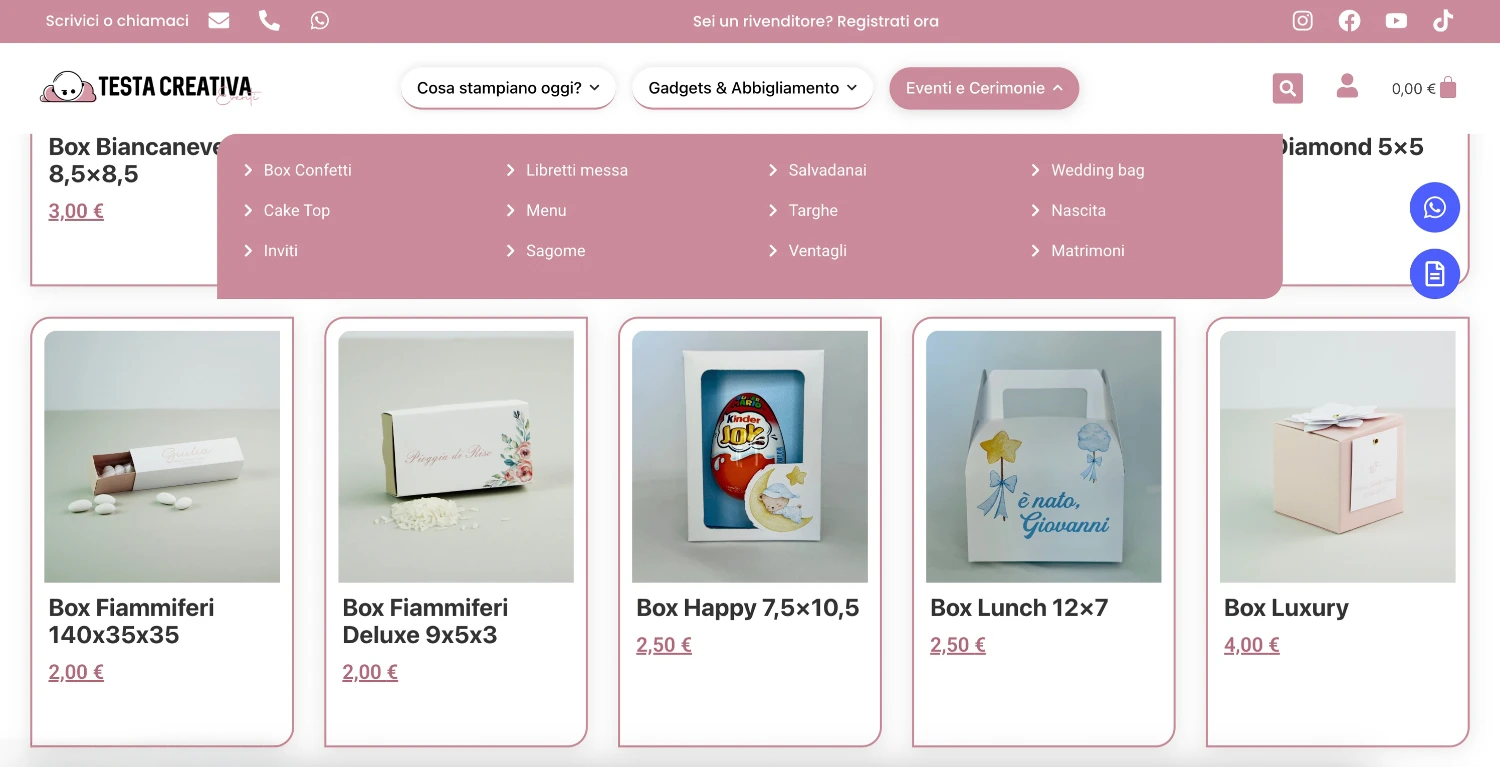Open the shopping cart bag icon
This screenshot has height=767, width=1500.
coord(1447,87)
